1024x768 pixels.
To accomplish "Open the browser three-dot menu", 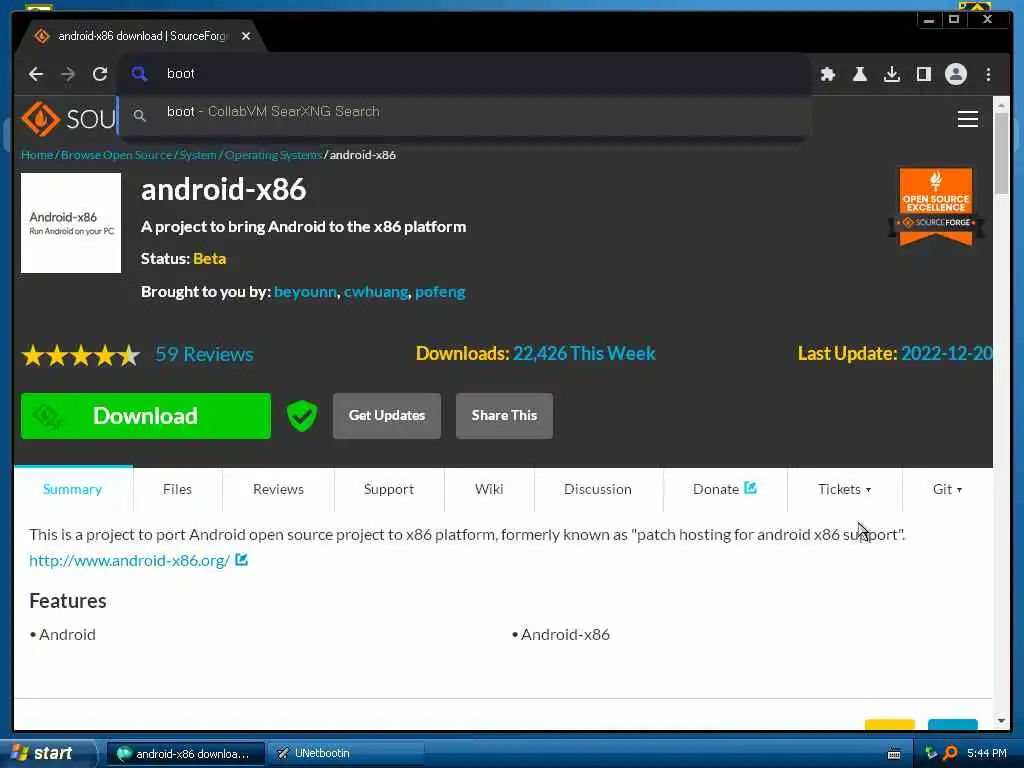I will coord(988,74).
